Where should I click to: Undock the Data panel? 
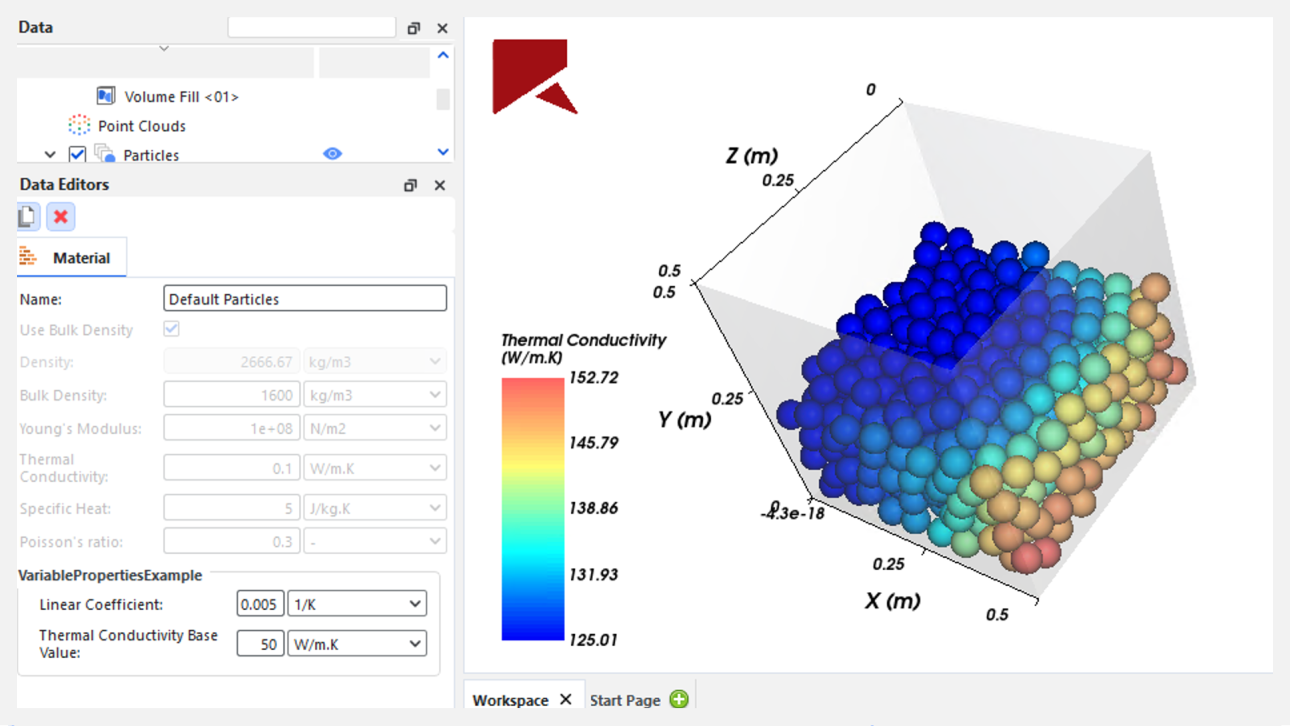pos(414,28)
